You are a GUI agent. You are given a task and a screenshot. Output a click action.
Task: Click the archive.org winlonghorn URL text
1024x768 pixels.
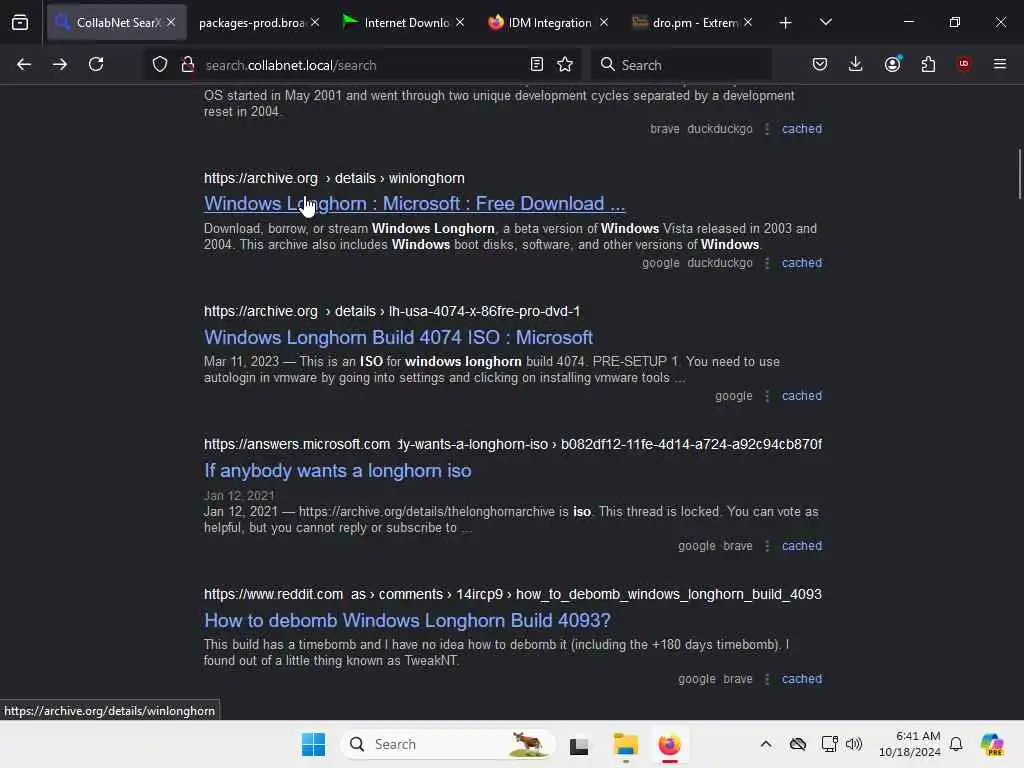click(x=334, y=178)
